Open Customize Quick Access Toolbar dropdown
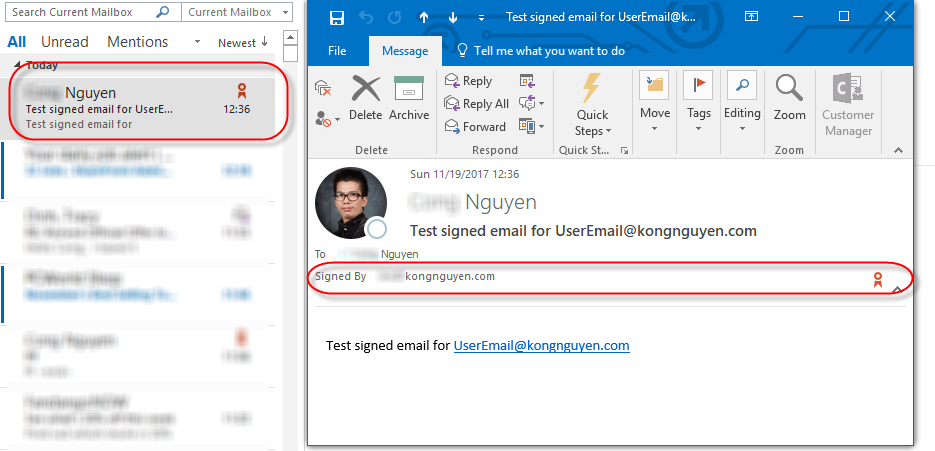Viewport: 935px width, 451px height. (481, 18)
